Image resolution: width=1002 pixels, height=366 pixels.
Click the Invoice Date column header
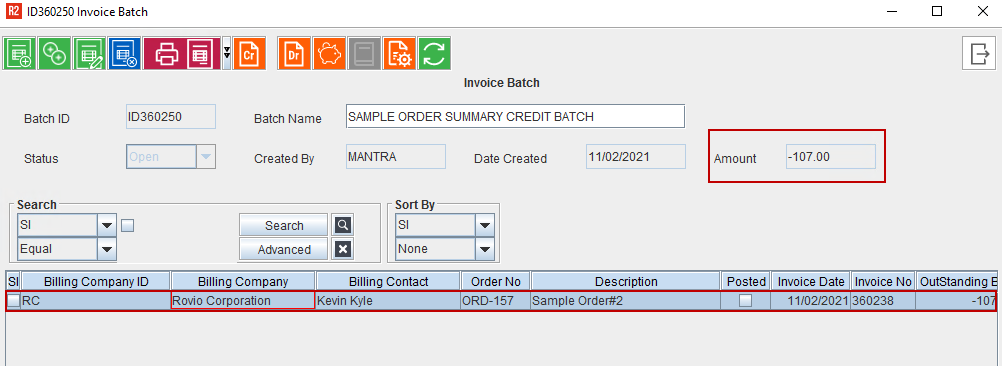810,281
